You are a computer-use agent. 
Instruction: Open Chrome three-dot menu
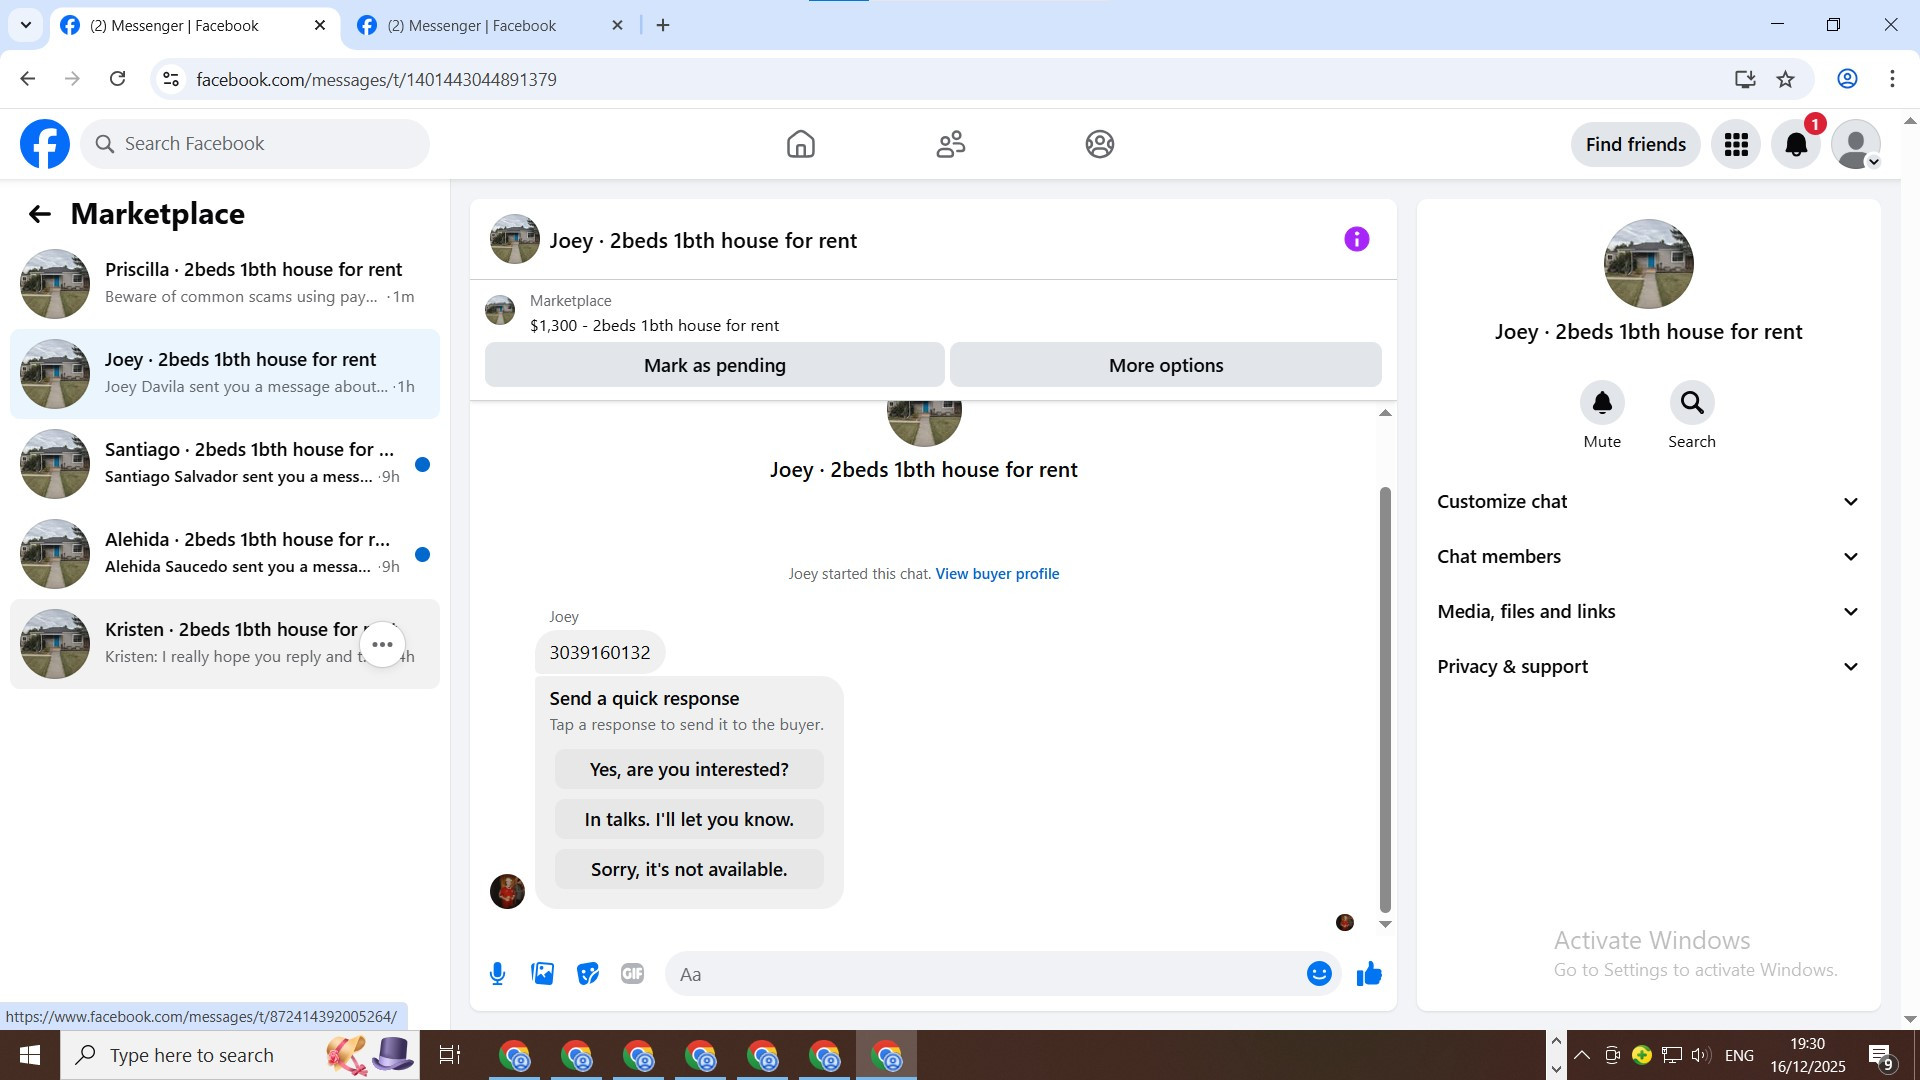(1892, 79)
